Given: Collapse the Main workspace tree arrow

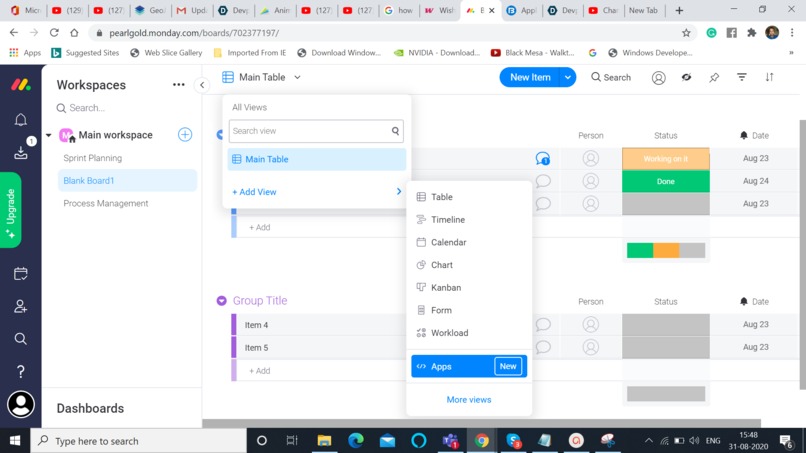Looking at the screenshot, I should [48, 135].
